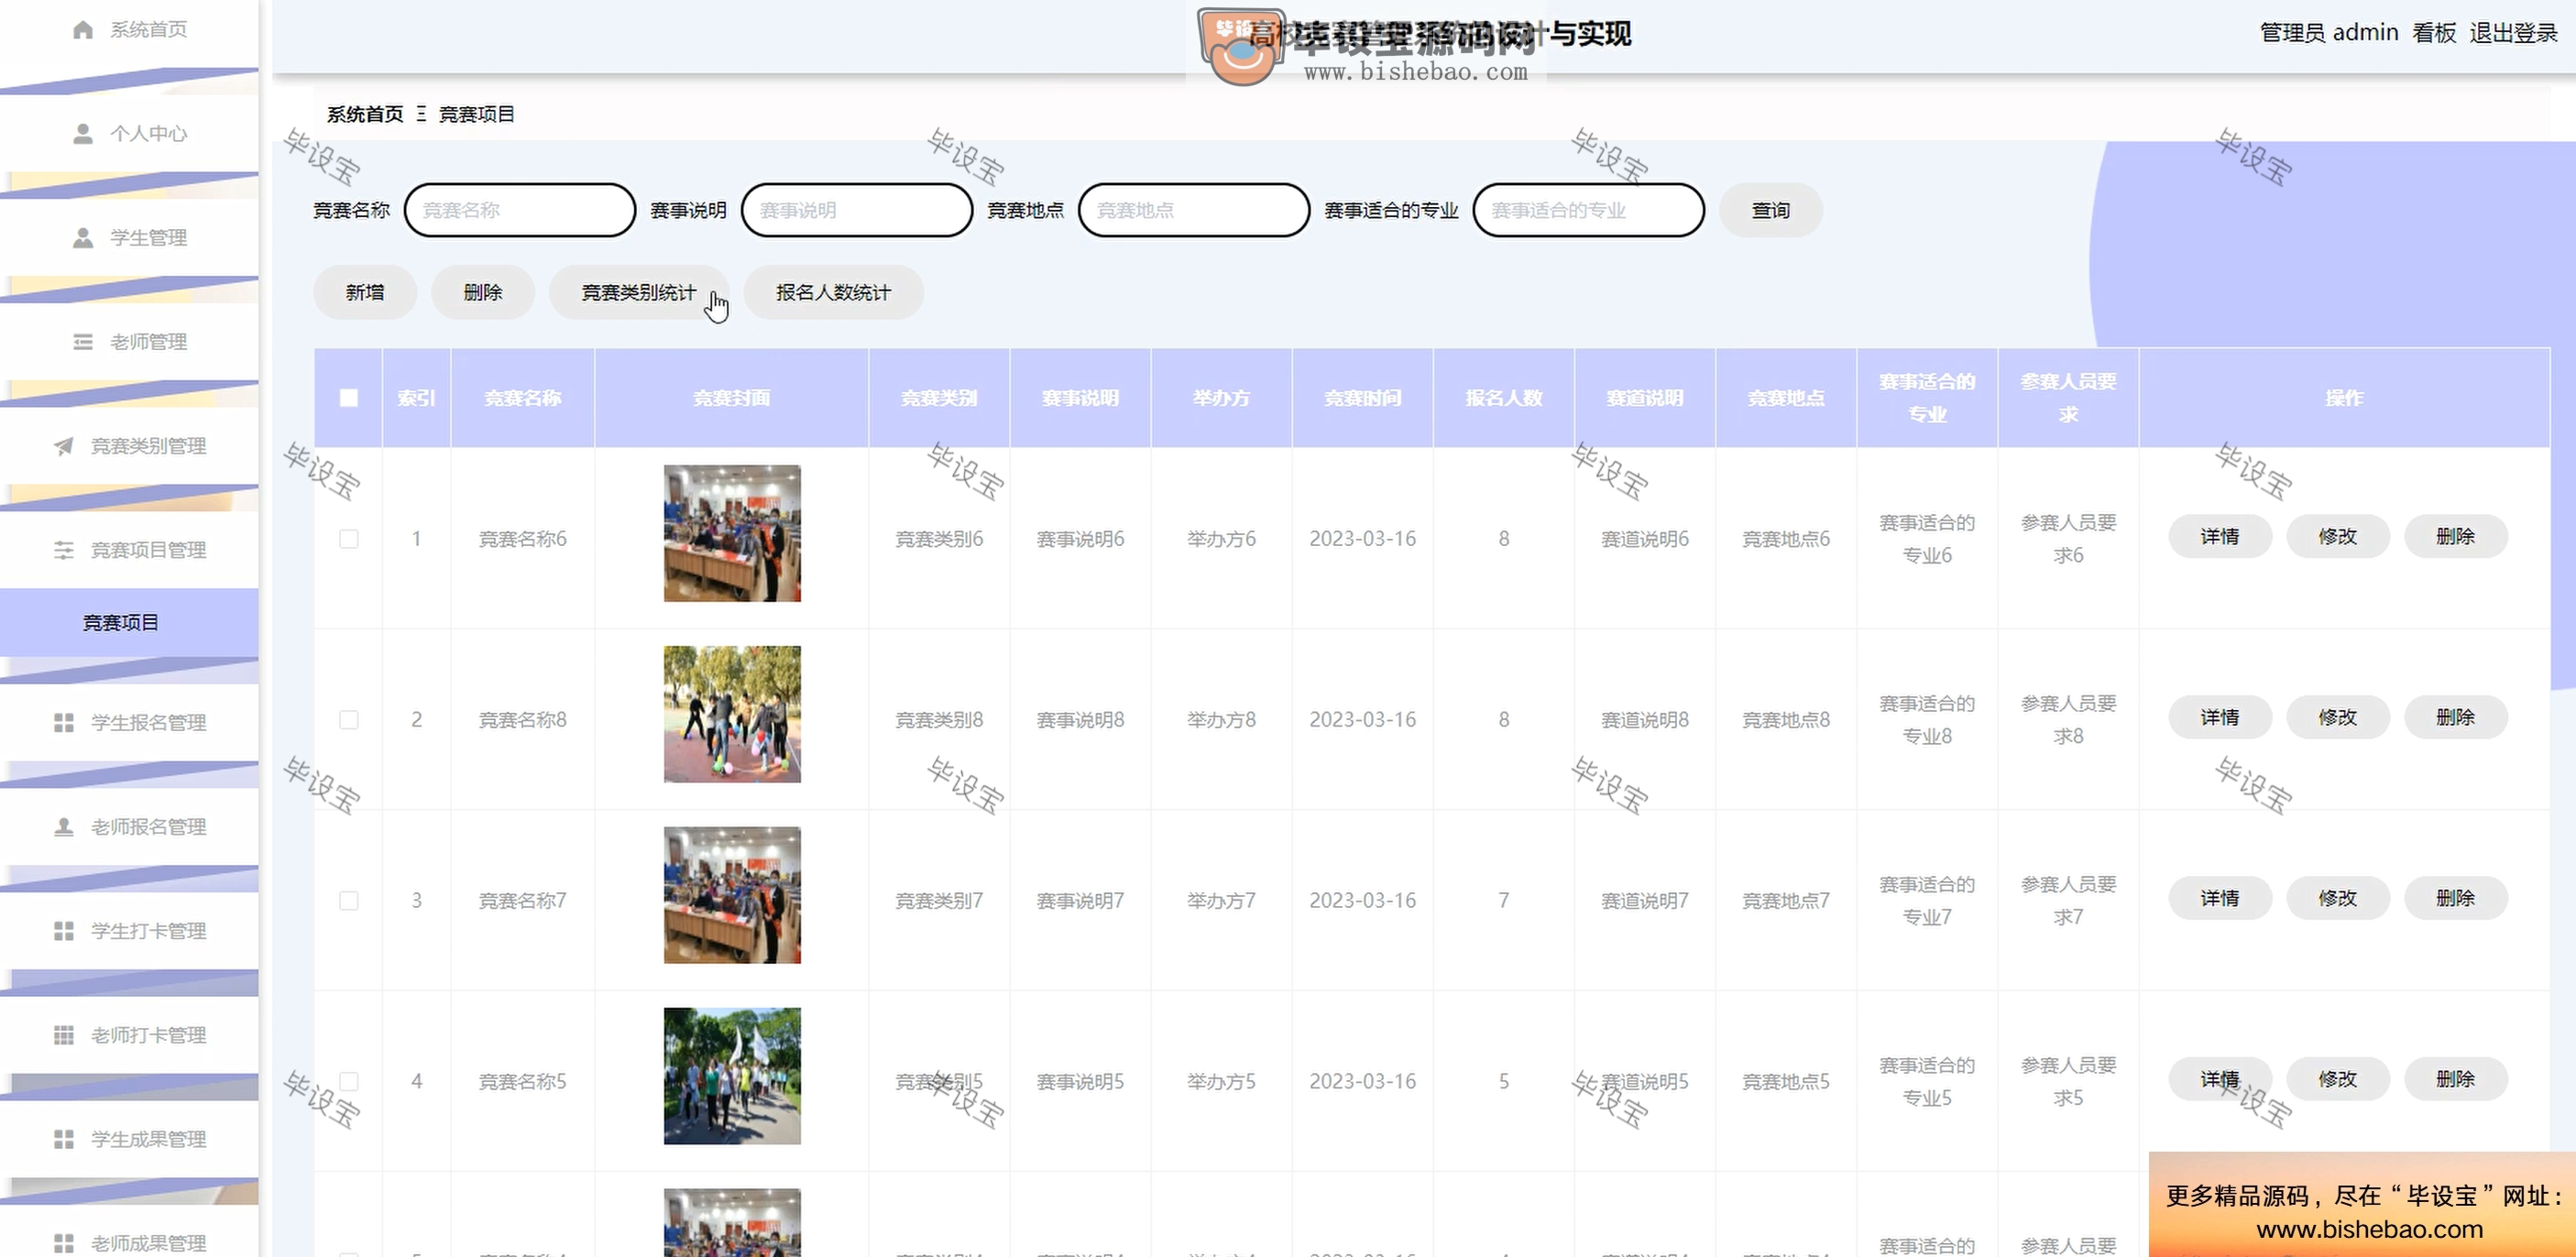2576x1257 pixels.
Task: Click 看板 in the top bar
Action: (x=2434, y=33)
